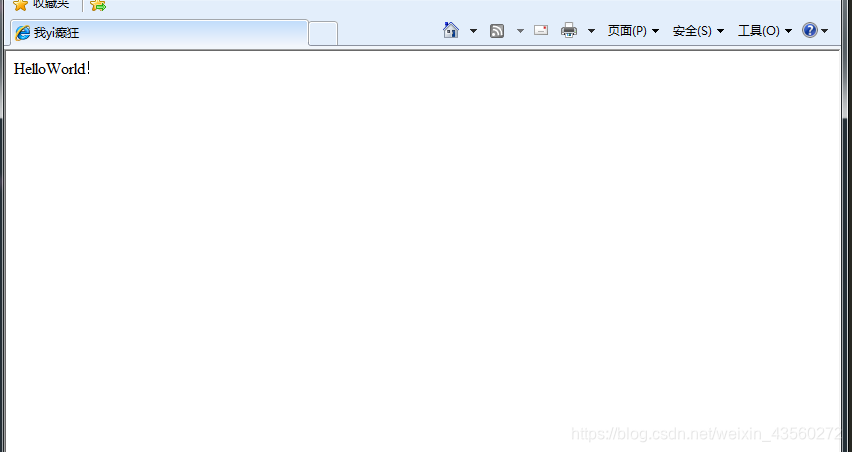
Task: Click the Help question mark icon
Action: 810,30
